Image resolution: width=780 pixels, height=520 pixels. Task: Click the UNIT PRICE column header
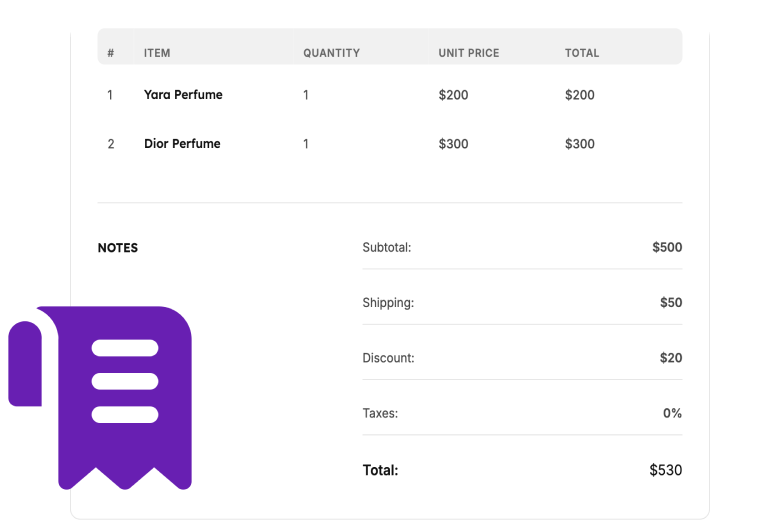coord(469,53)
